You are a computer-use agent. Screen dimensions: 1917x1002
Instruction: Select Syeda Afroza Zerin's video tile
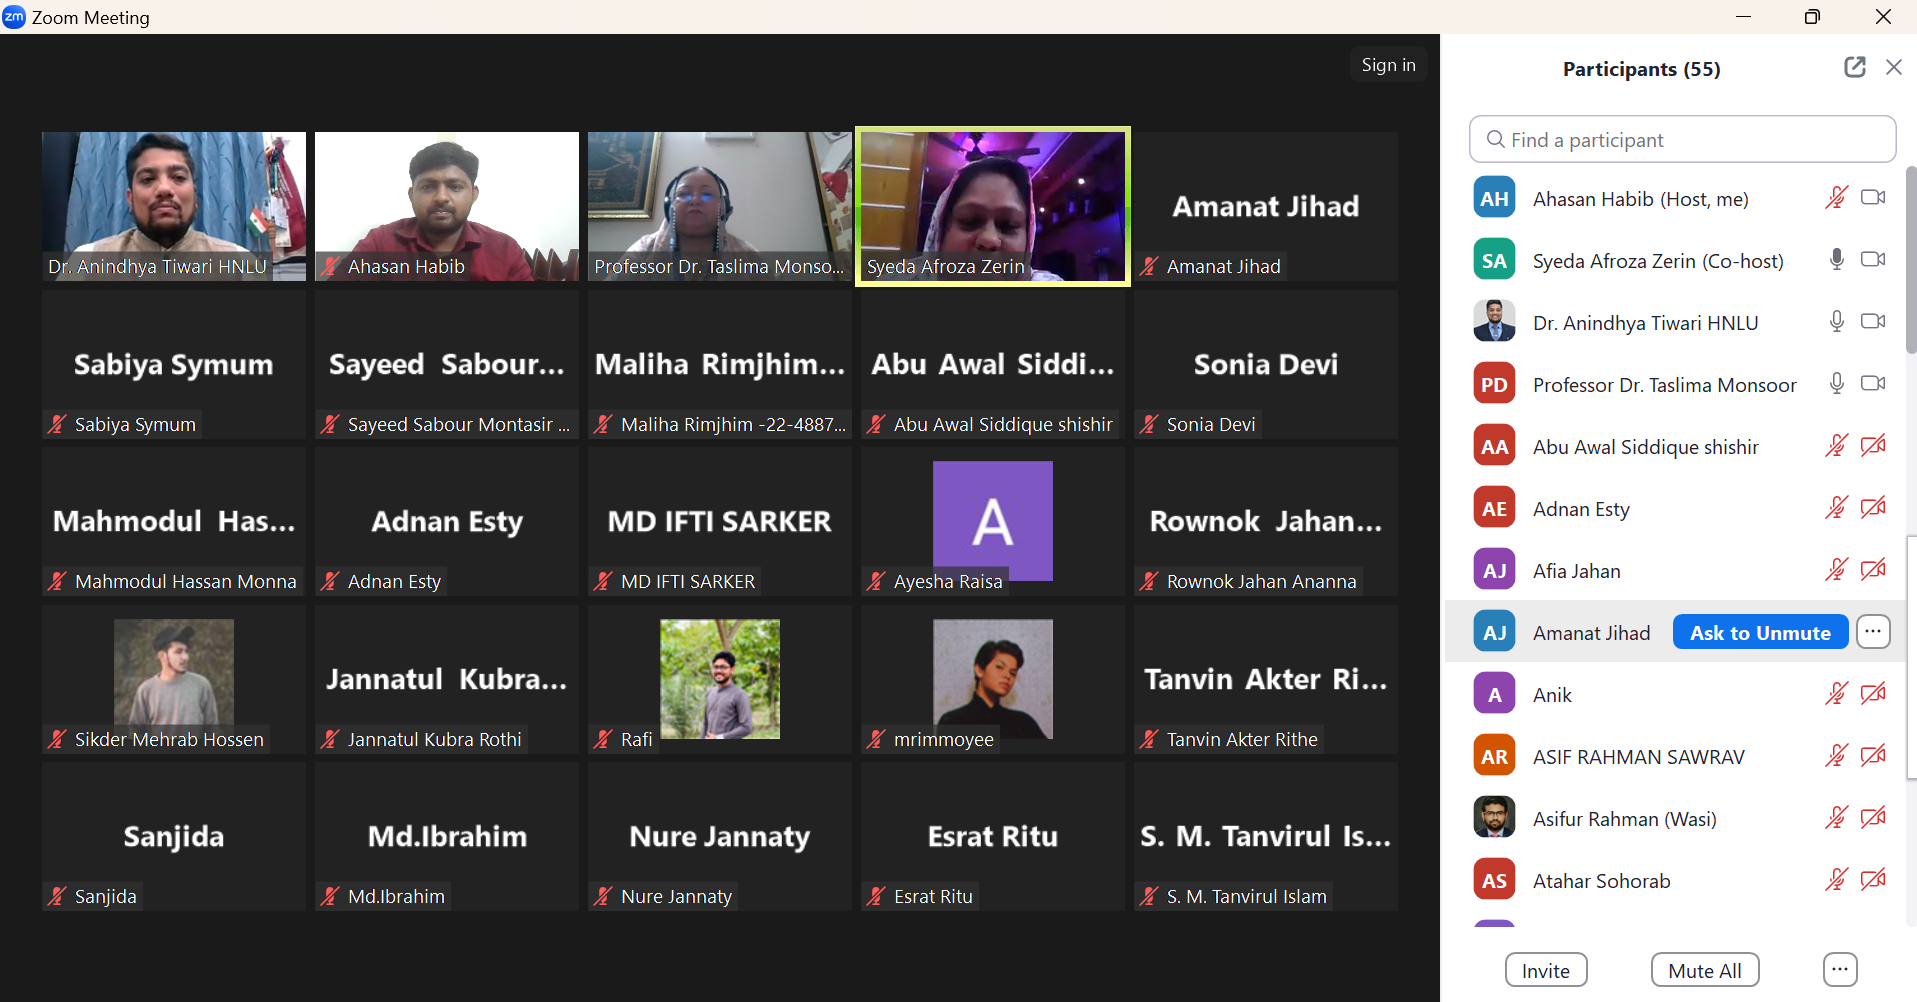coord(993,206)
